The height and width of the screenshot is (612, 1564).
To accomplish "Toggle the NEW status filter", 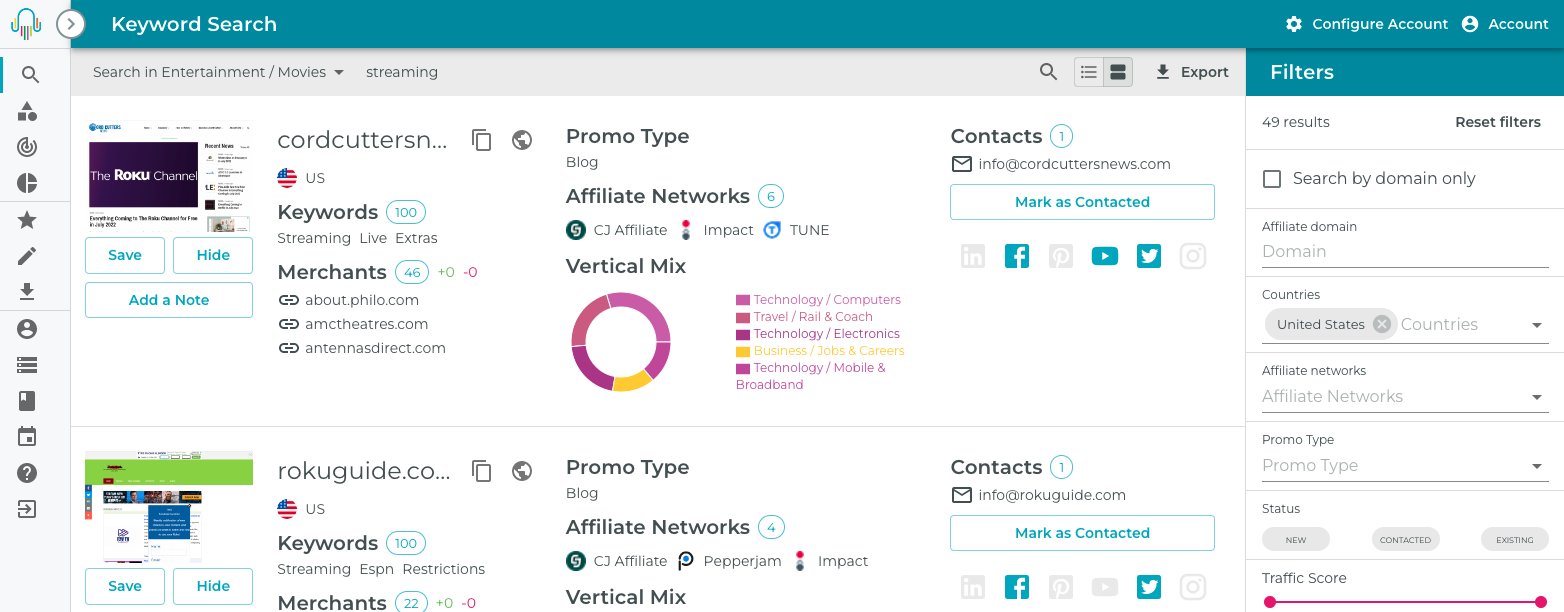I will [1296, 540].
